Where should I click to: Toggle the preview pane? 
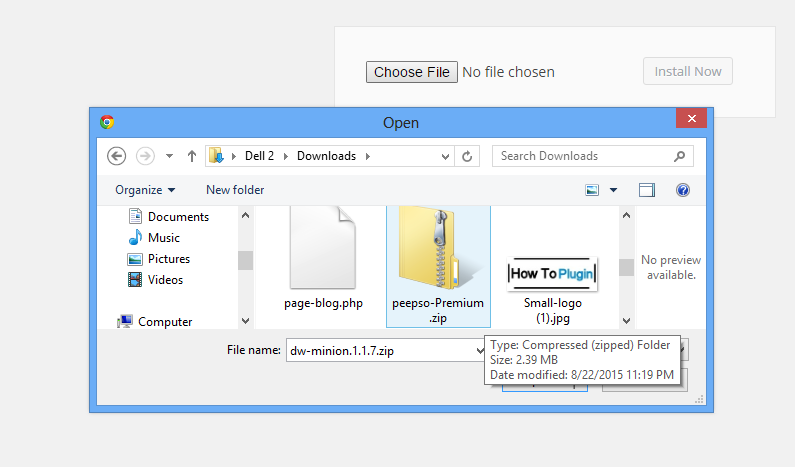(647, 190)
